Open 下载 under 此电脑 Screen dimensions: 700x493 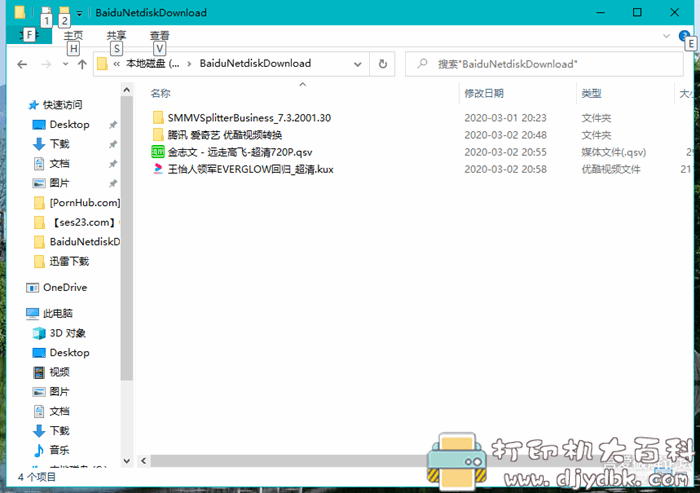click(59, 430)
